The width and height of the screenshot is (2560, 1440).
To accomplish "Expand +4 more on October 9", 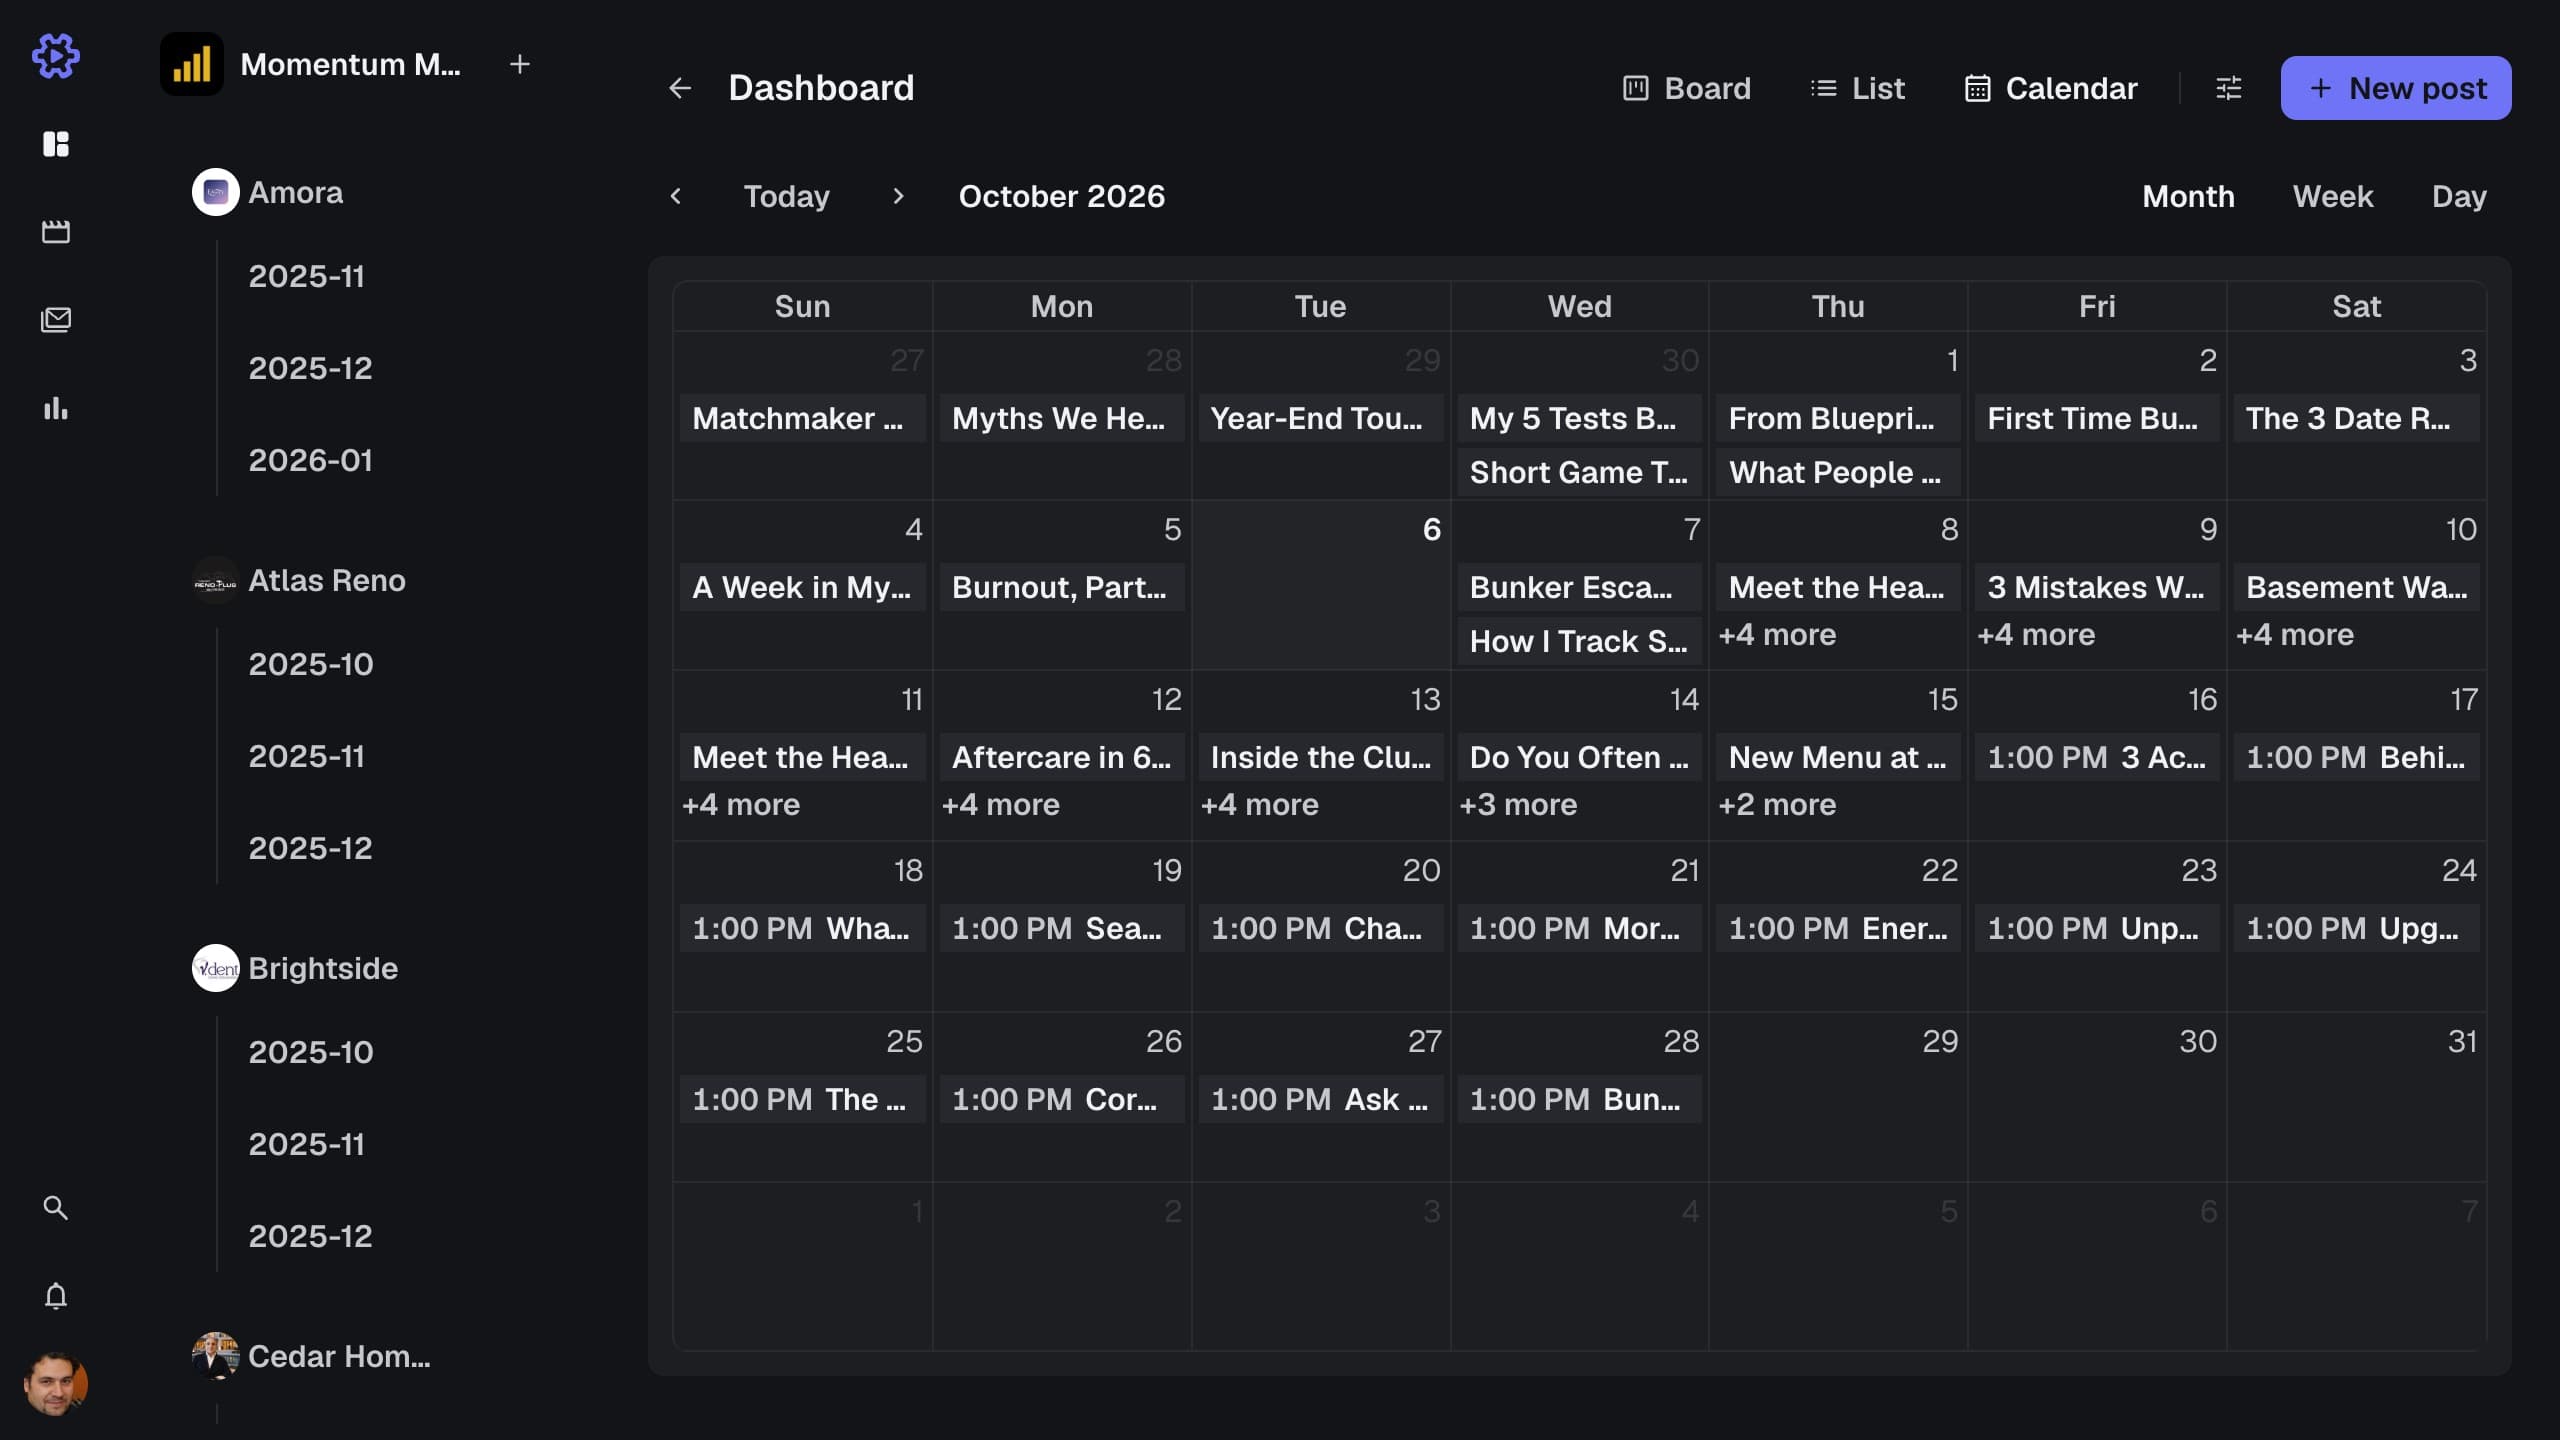I will [x=2036, y=635].
